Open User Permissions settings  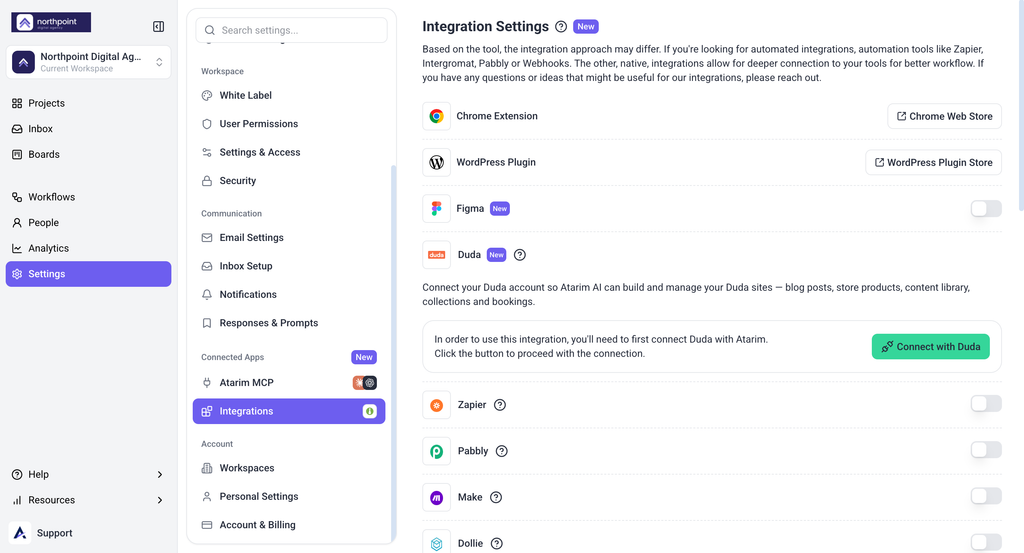tap(289, 124)
